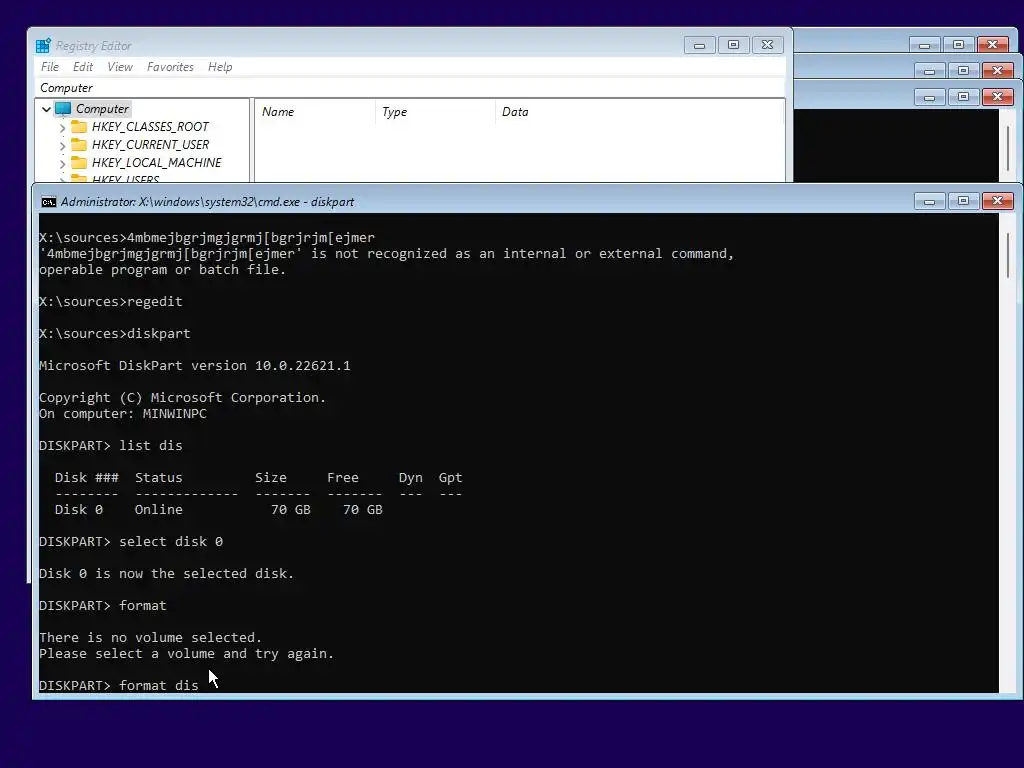Image resolution: width=1024 pixels, height=768 pixels.
Task: Click 'There is no volume selected.' message
Action: (150, 637)
